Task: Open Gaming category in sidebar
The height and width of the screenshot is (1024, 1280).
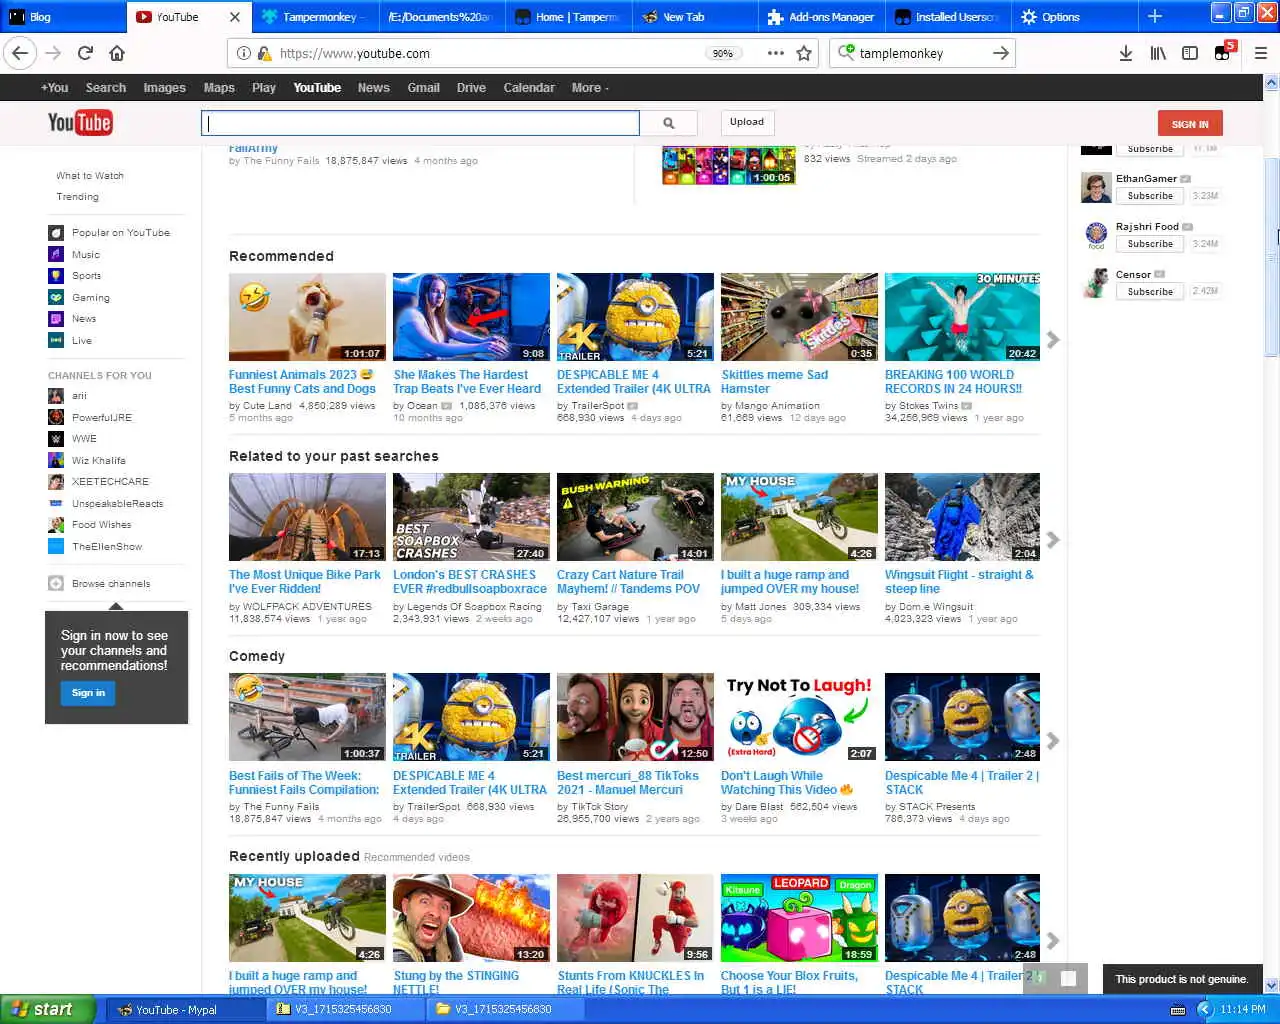Action: point(90,298)
